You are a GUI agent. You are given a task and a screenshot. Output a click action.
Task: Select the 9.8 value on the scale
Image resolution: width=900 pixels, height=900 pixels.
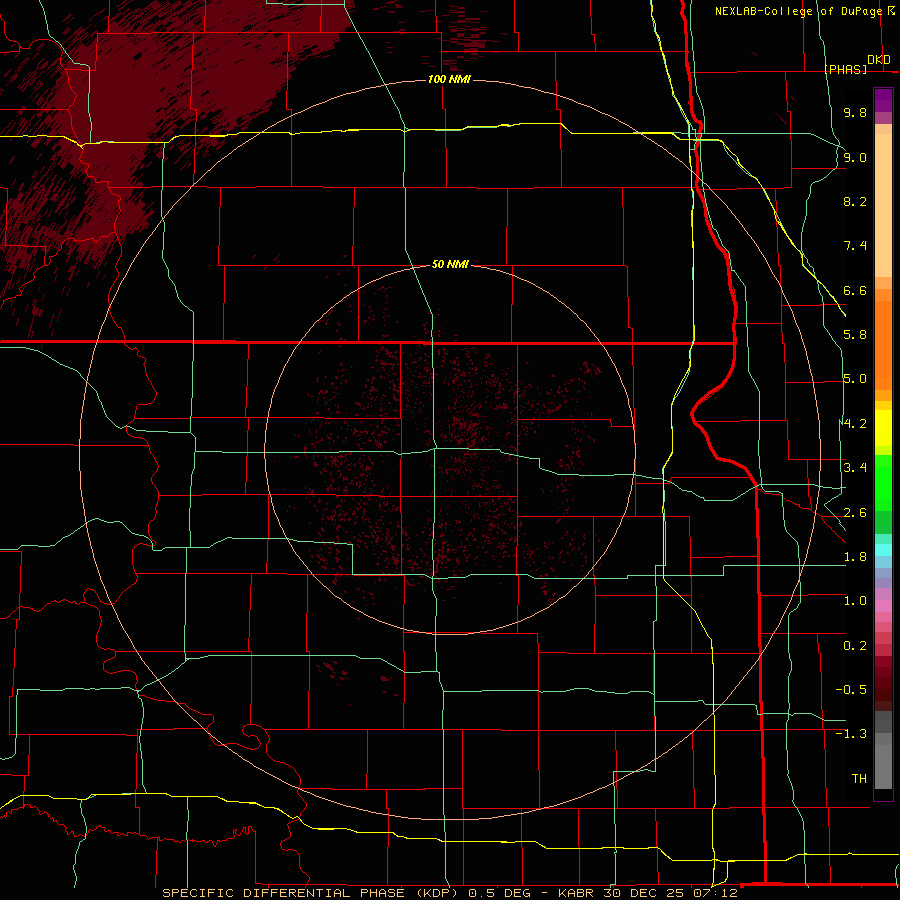click(855, 112)
